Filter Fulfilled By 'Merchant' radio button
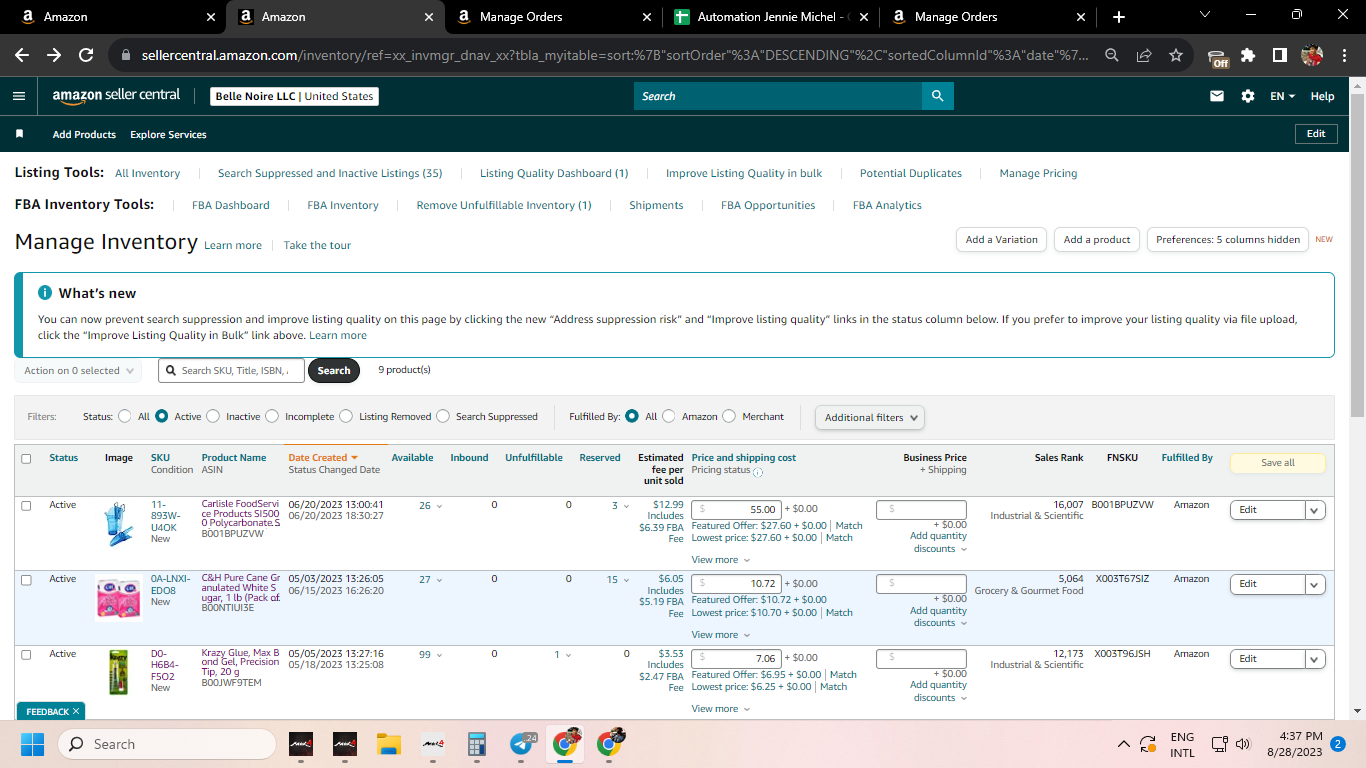The width and height of the screenshot is (1366, 768). [x=729, y=416]
